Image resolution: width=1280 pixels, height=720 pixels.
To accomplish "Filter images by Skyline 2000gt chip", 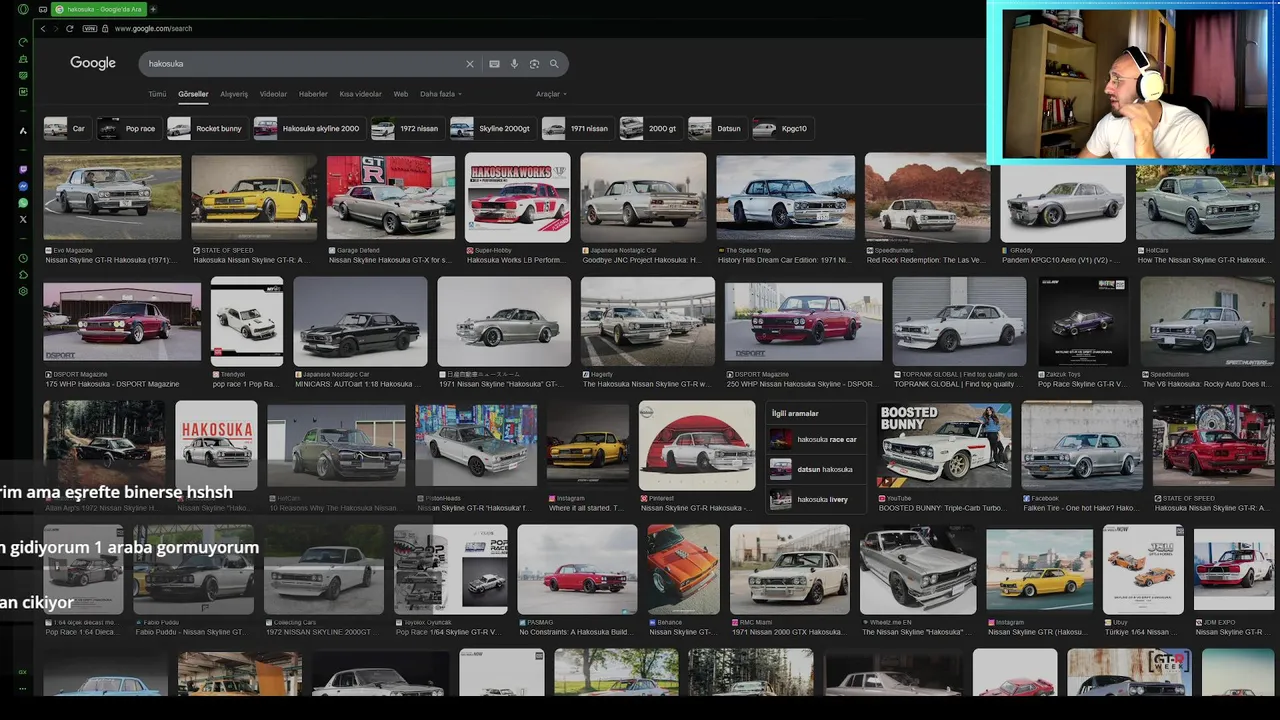I will coord(492,128).
